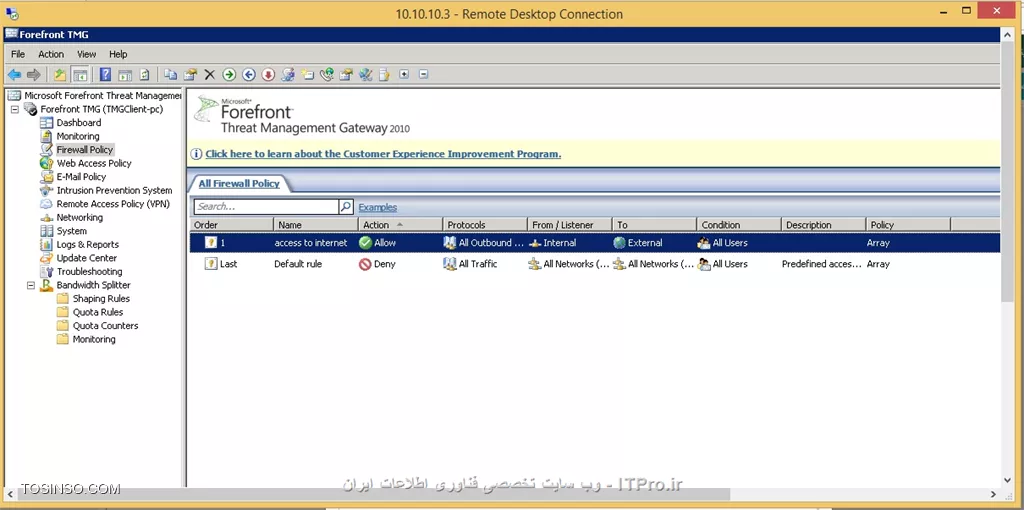This screenshot has width=1024, height=510.
Task: Open Logs & Reports node
Action: [88, 244]
